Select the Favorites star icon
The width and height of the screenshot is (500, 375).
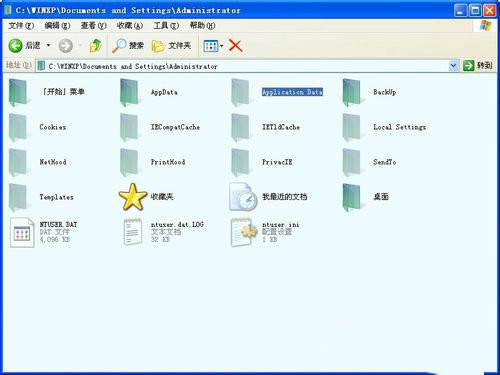coord(133,197)
